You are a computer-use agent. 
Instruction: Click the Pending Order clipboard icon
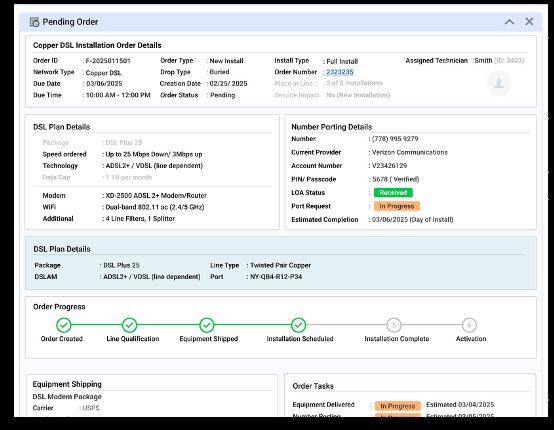pyautogui.click(x=34, y=22)
